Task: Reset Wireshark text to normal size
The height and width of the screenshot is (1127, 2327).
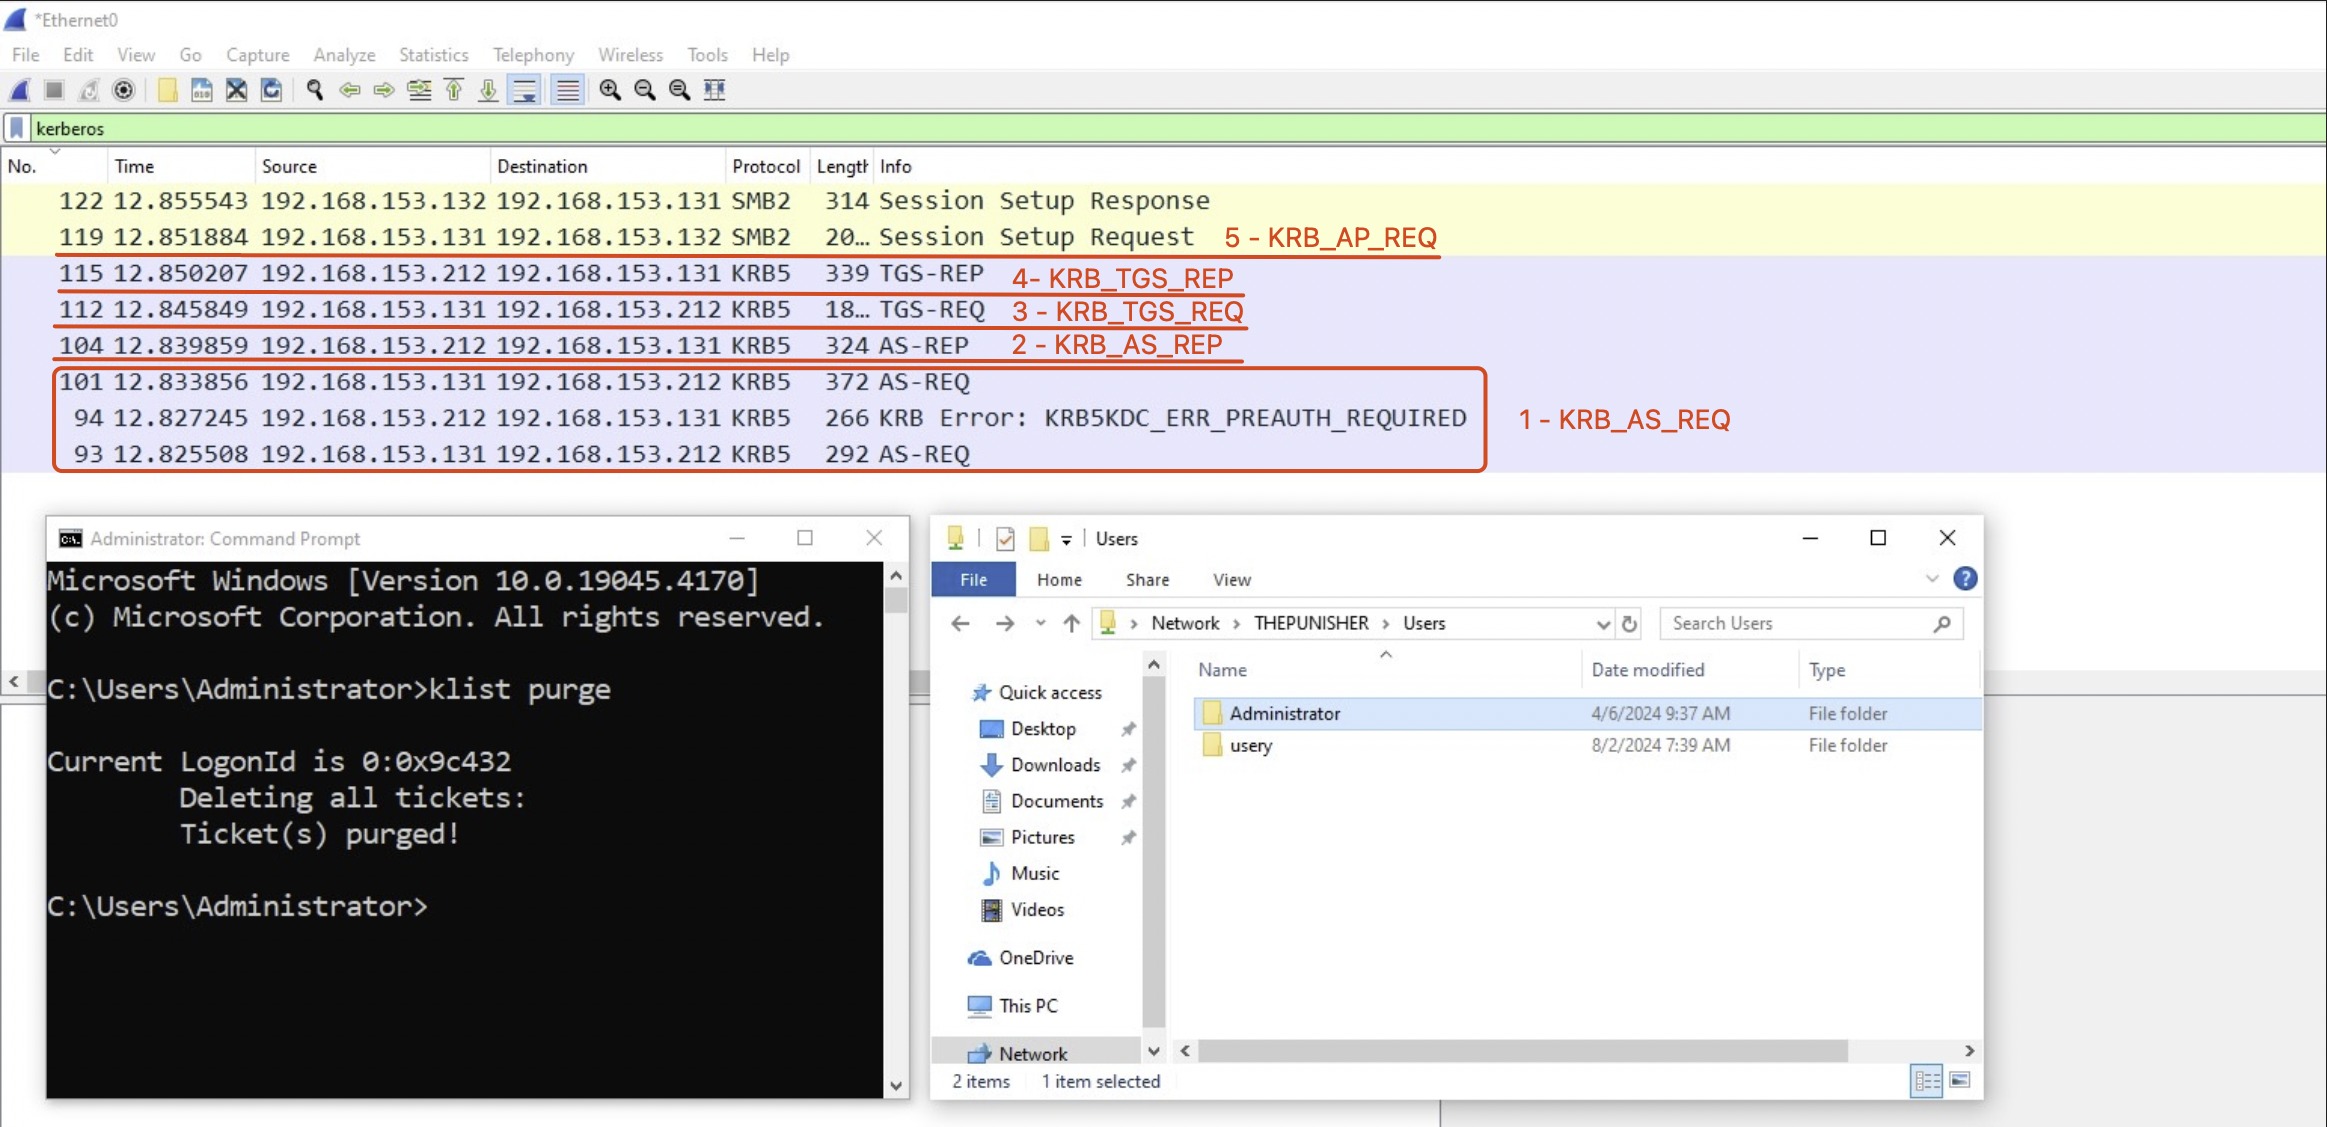Action: click(680, 91)
